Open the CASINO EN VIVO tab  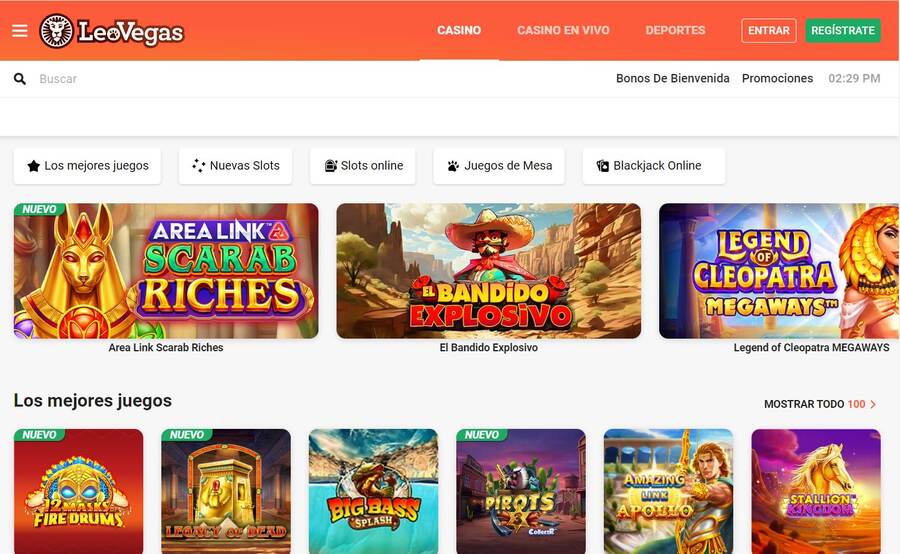(563, 30)
